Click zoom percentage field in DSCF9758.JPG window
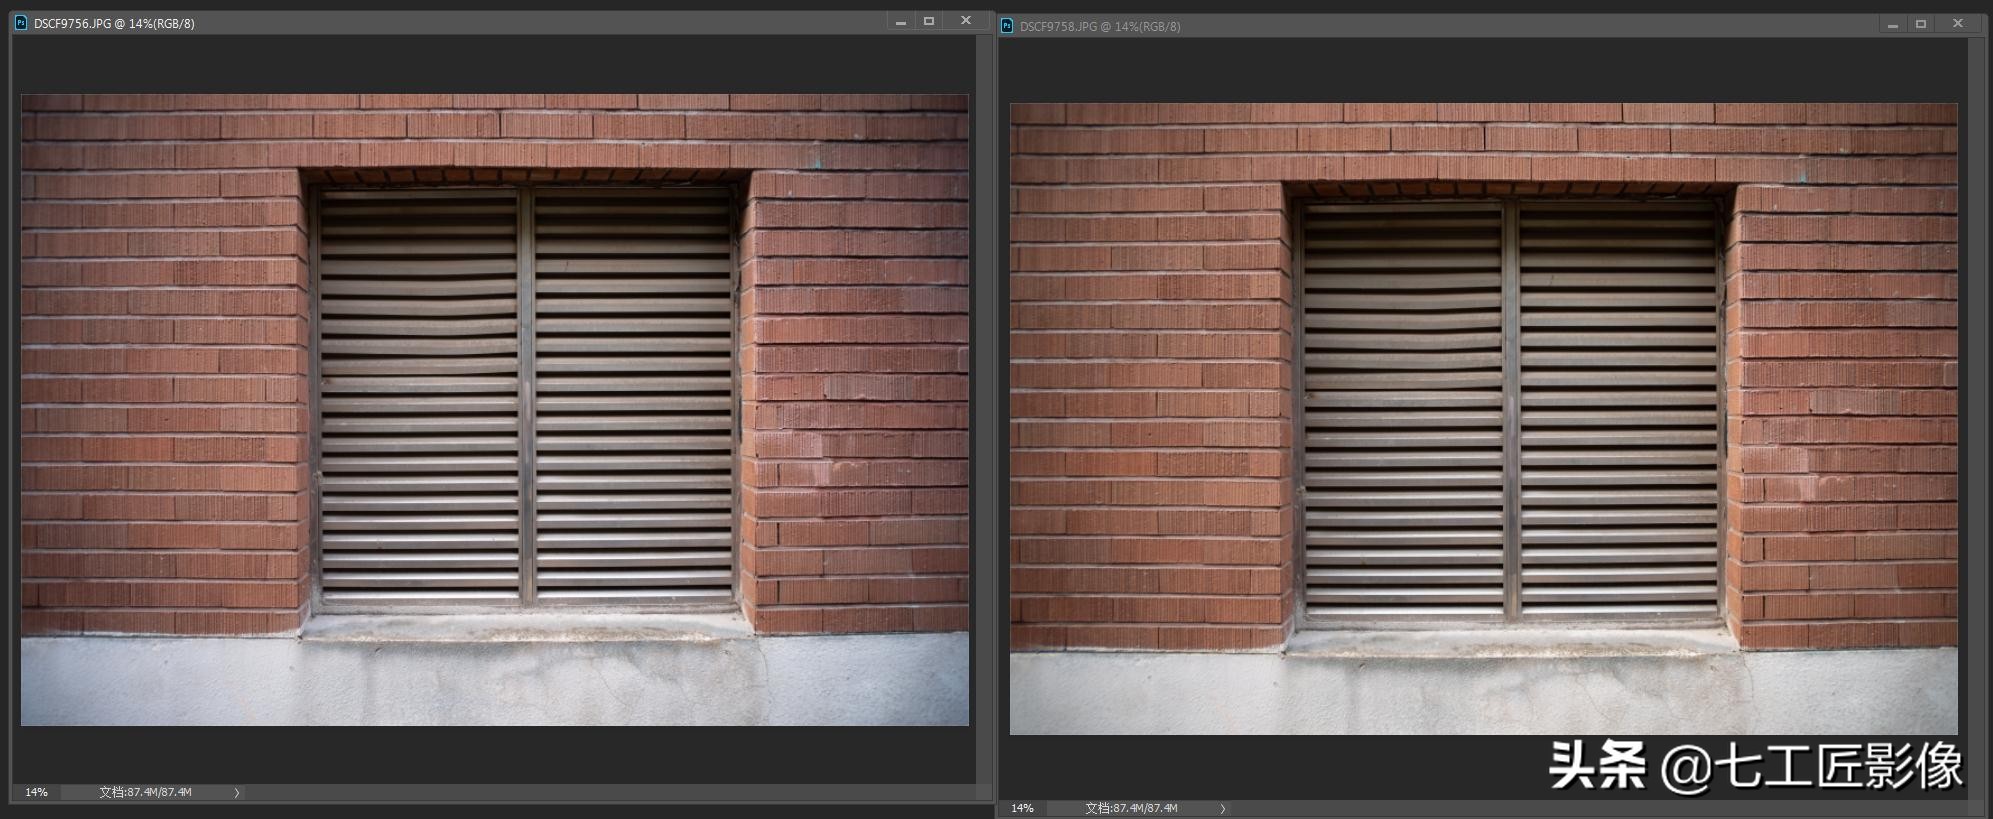1993x819 pixels. pyautogui.click(x=1022, y=808)
